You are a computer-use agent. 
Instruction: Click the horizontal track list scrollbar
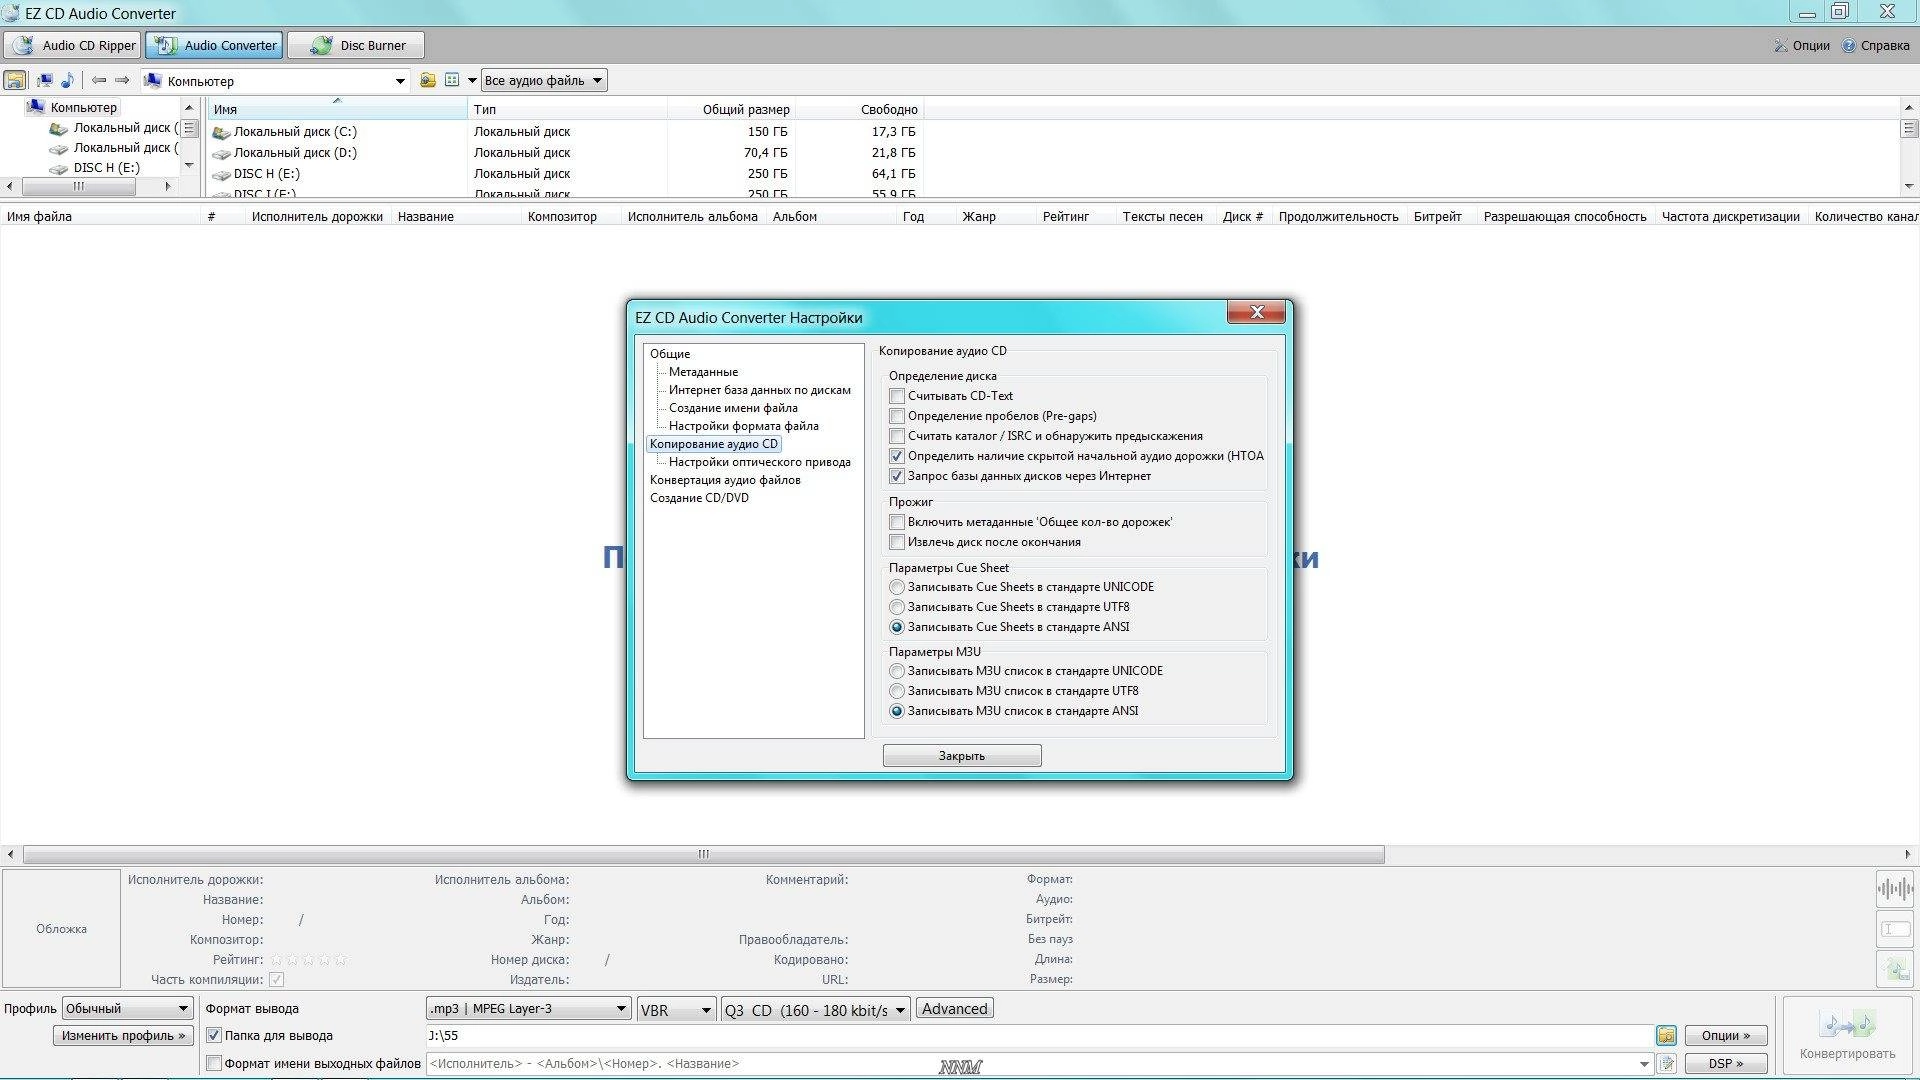click(703, 854)
